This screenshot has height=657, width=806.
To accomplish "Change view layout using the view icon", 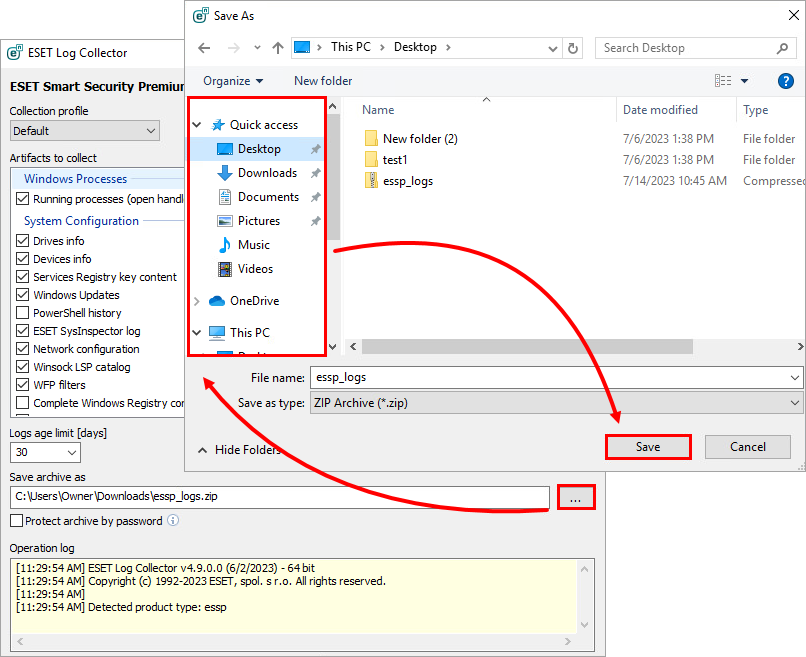I will [723, 81].
